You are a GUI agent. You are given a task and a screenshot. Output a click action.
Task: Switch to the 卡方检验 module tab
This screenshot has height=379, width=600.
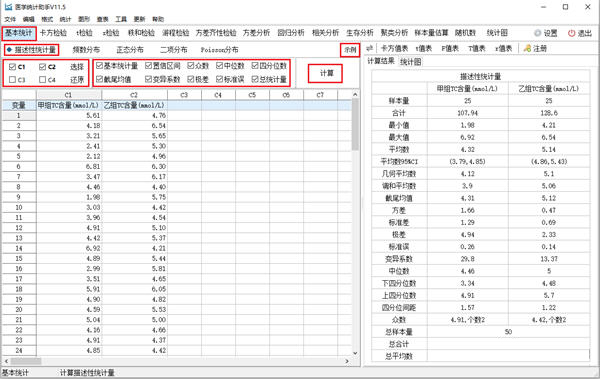pos(53,33)
